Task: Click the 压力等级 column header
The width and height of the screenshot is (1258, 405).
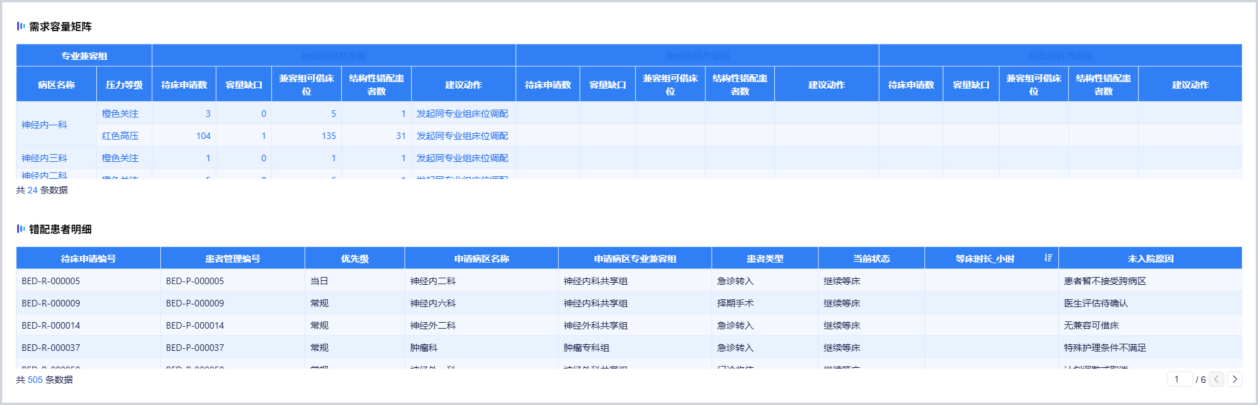Action: 124,85
